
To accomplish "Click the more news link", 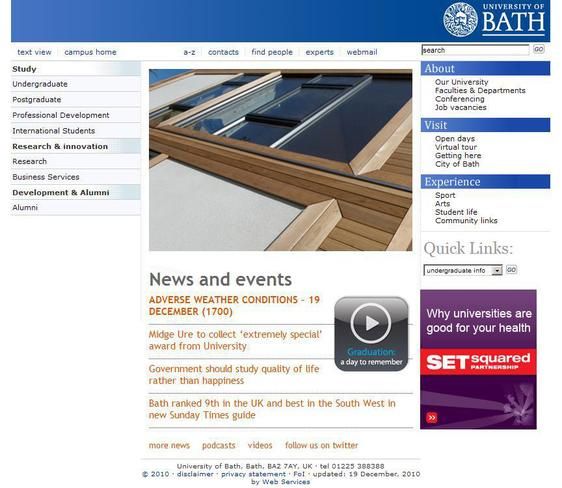I will 169,445.
